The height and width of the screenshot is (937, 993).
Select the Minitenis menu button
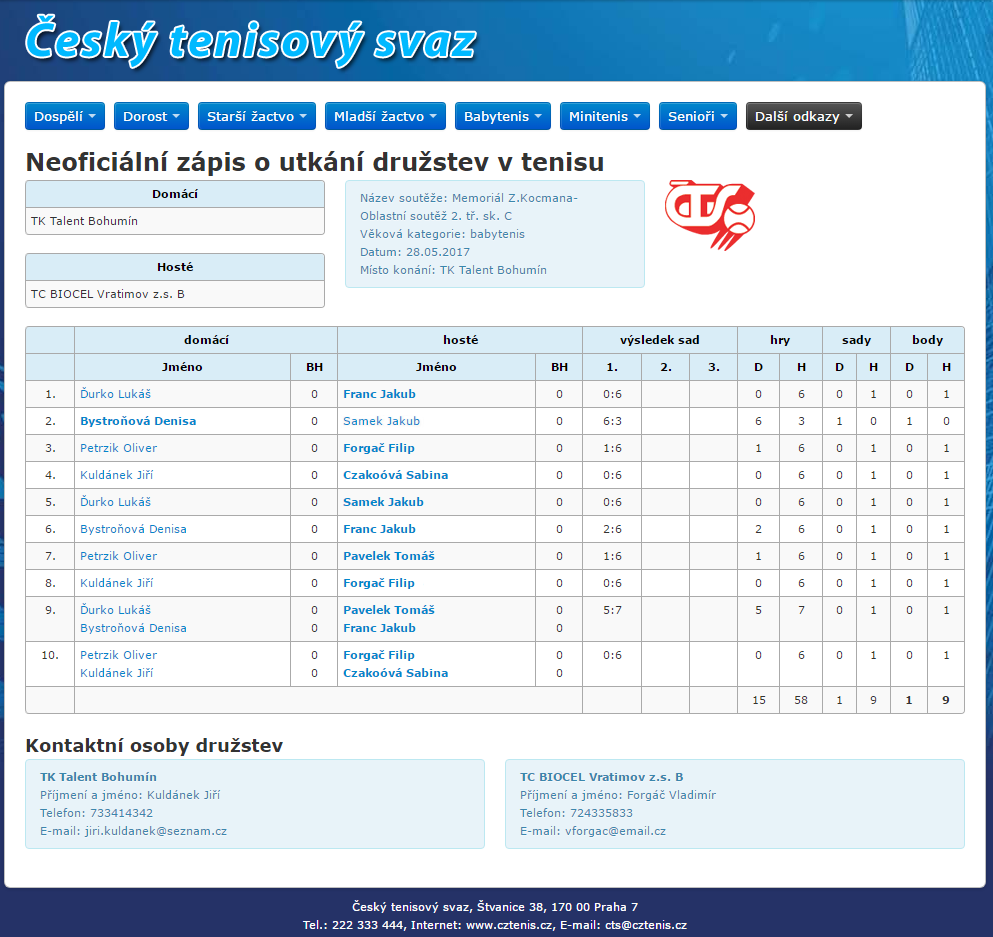click(x=604, y=116)
